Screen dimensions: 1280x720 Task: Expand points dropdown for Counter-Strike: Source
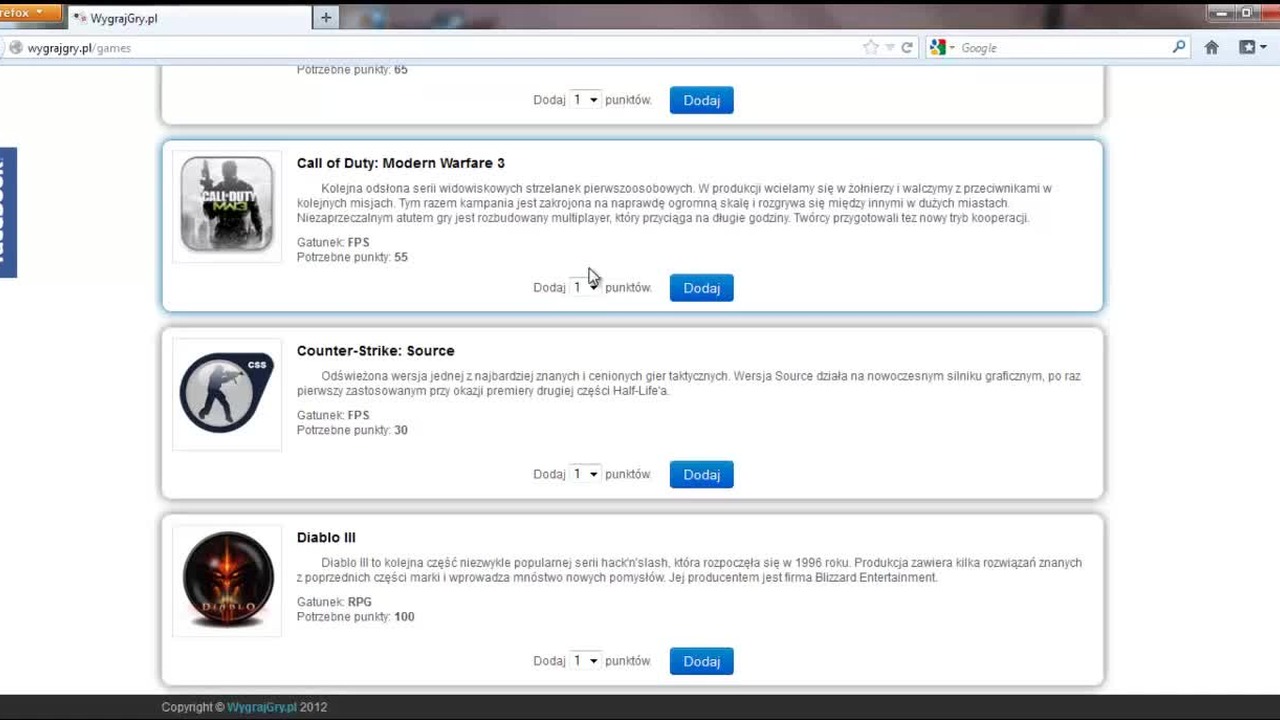(x=585, y=474)
